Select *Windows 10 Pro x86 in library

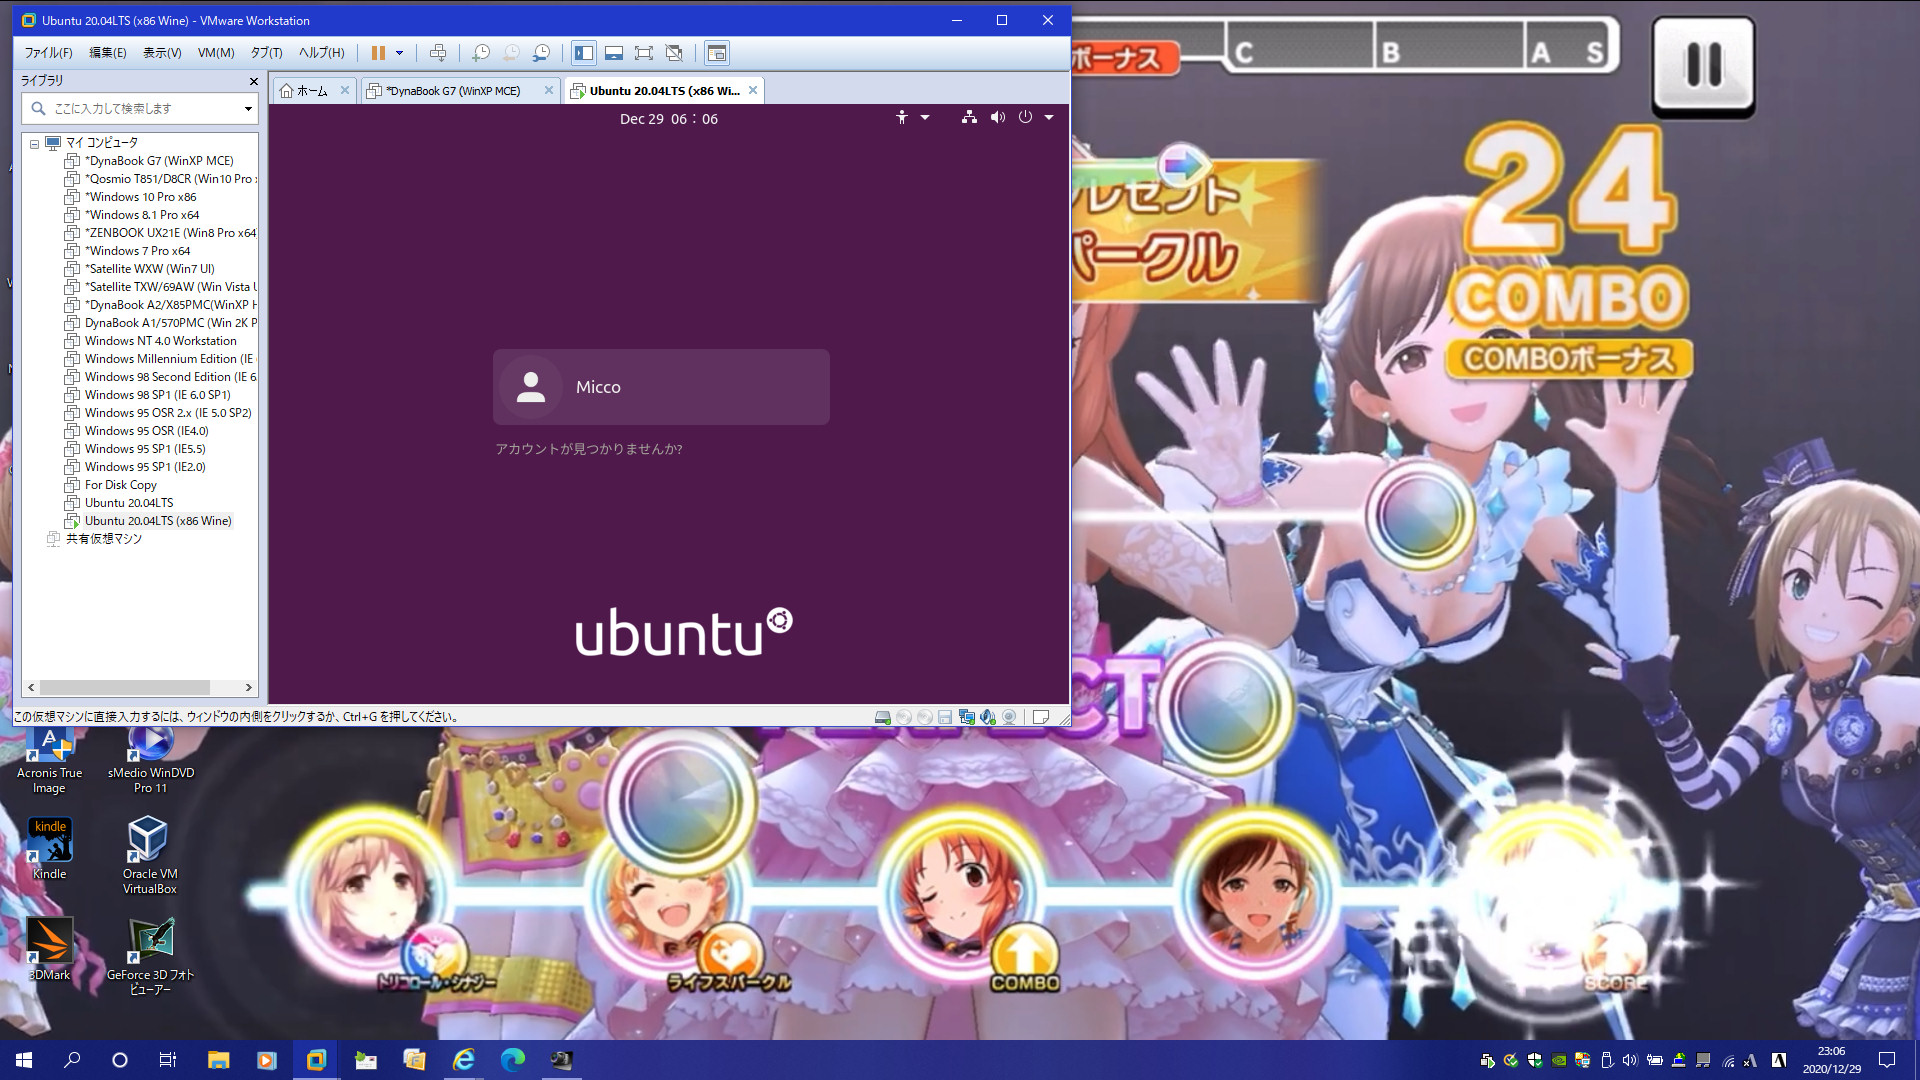(131, 197)
